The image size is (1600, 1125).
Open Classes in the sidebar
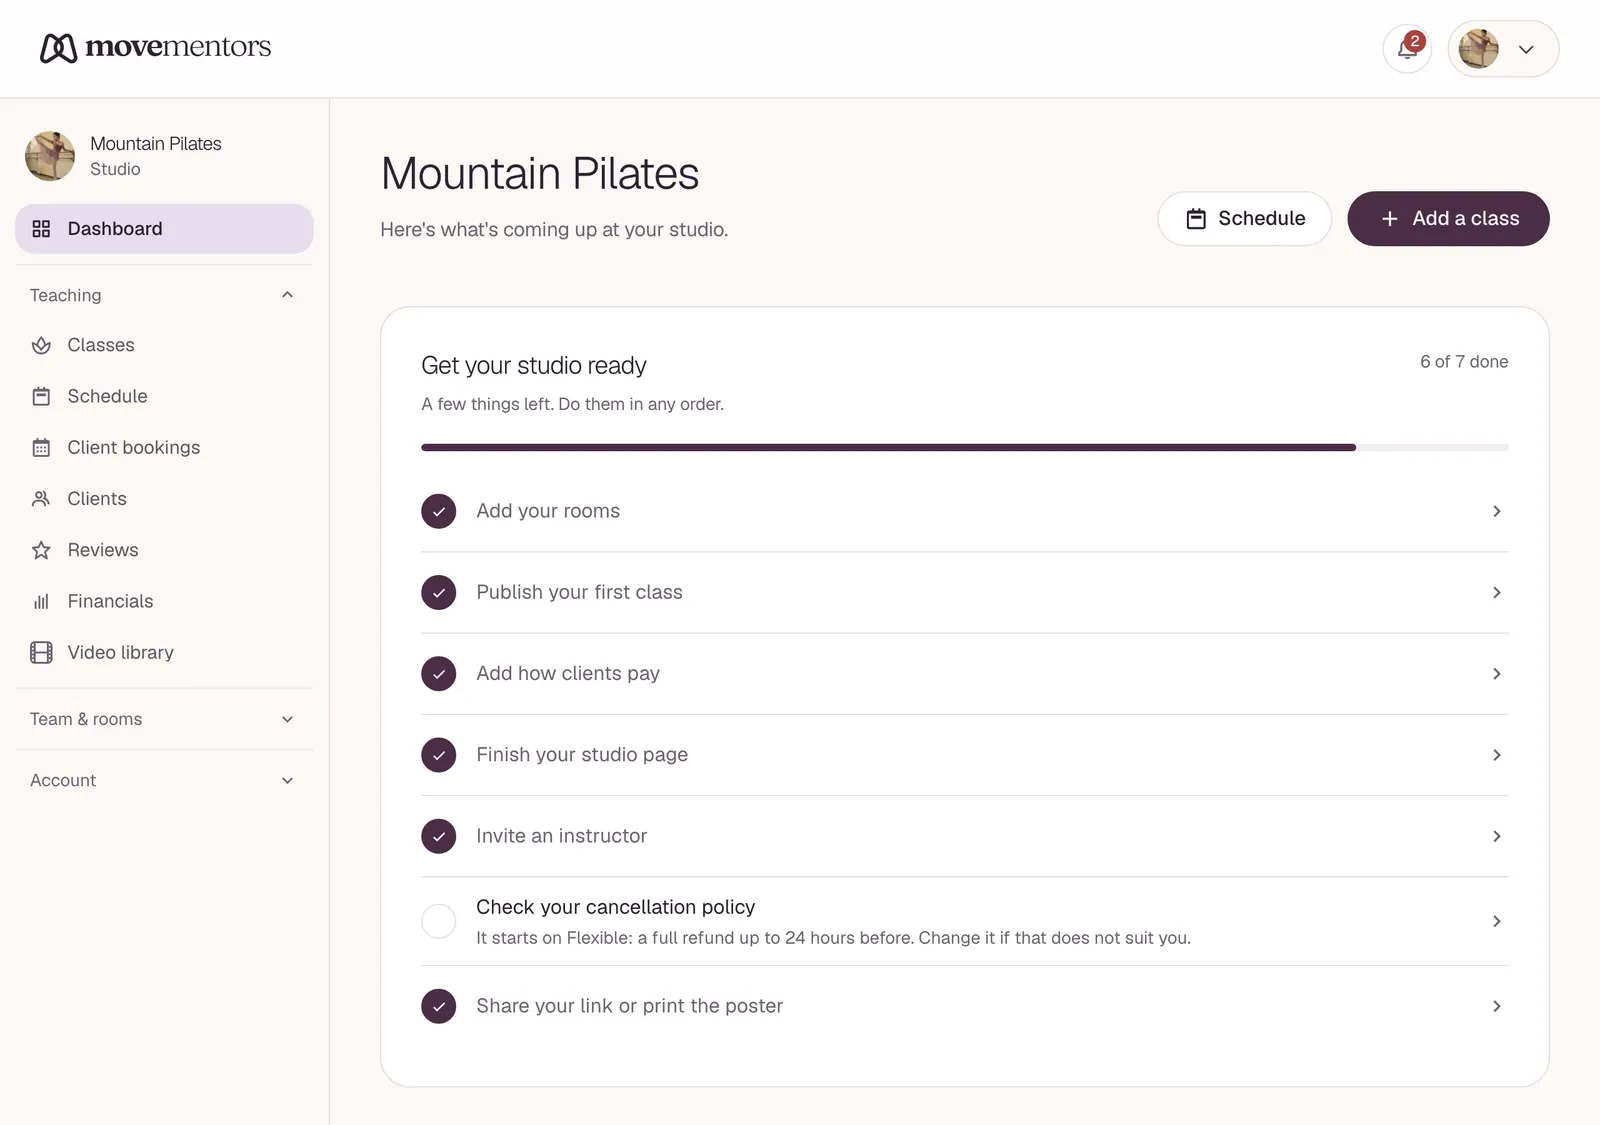coord(164,345)
